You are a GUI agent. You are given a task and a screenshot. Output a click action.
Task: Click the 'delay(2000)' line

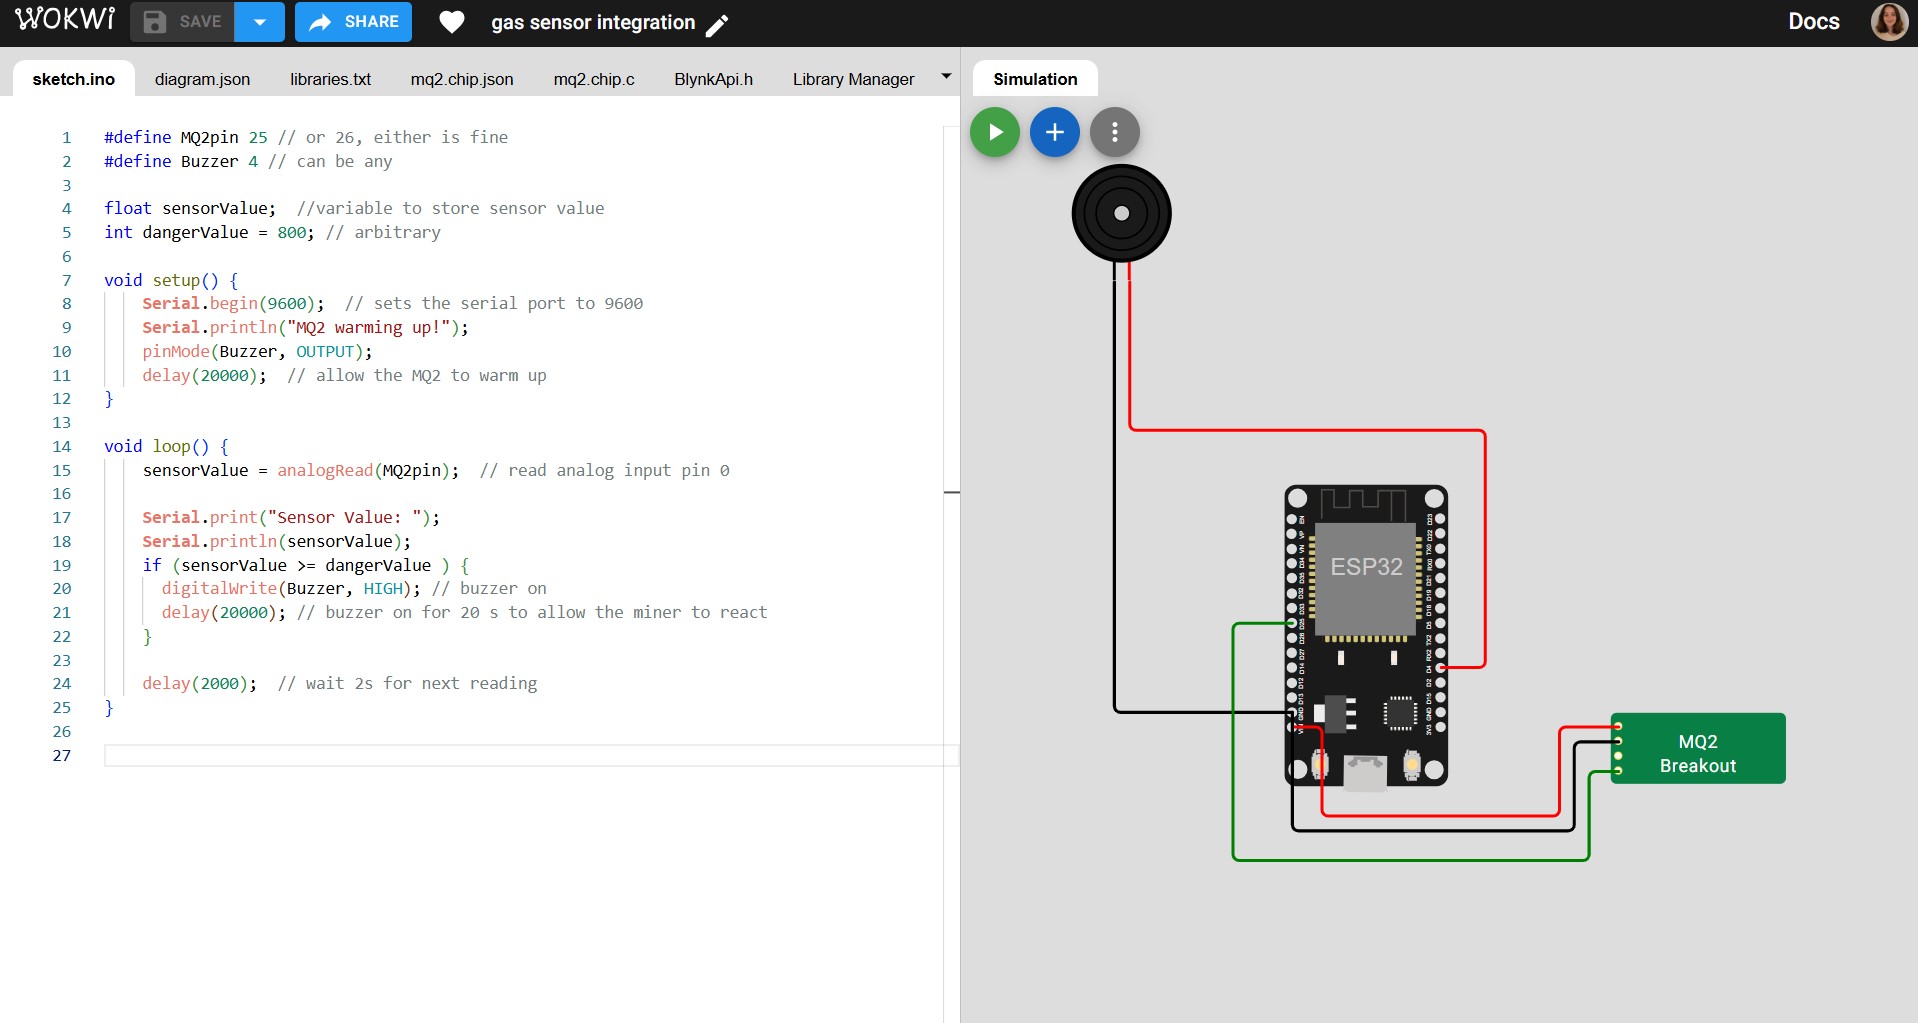[x=339, y=683]
